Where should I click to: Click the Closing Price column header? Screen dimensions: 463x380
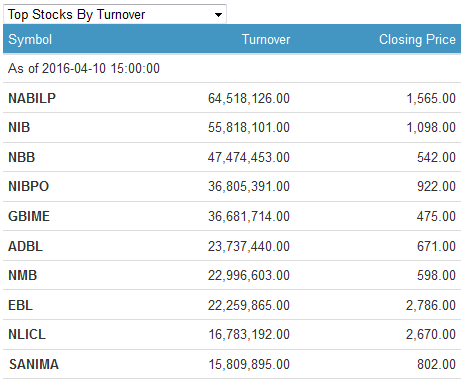[417, 39]
